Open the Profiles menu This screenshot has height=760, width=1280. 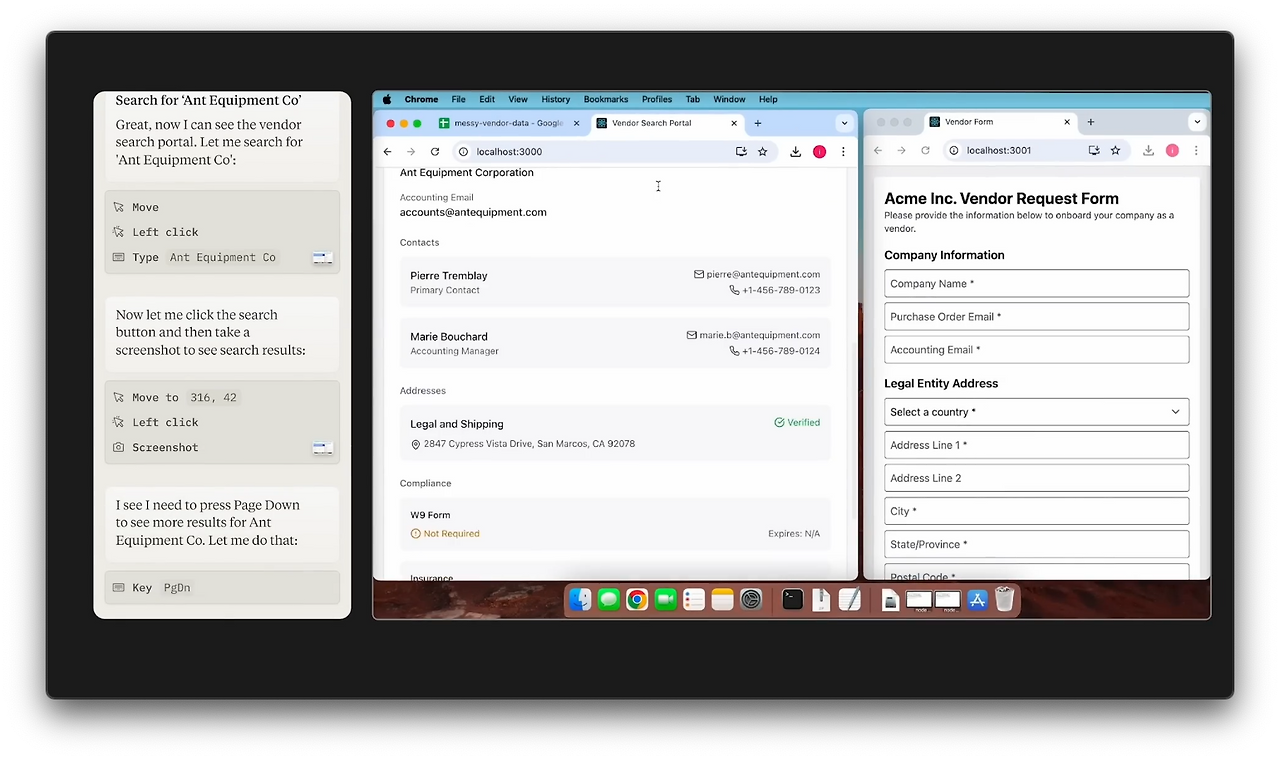click(x=657, y=100)
